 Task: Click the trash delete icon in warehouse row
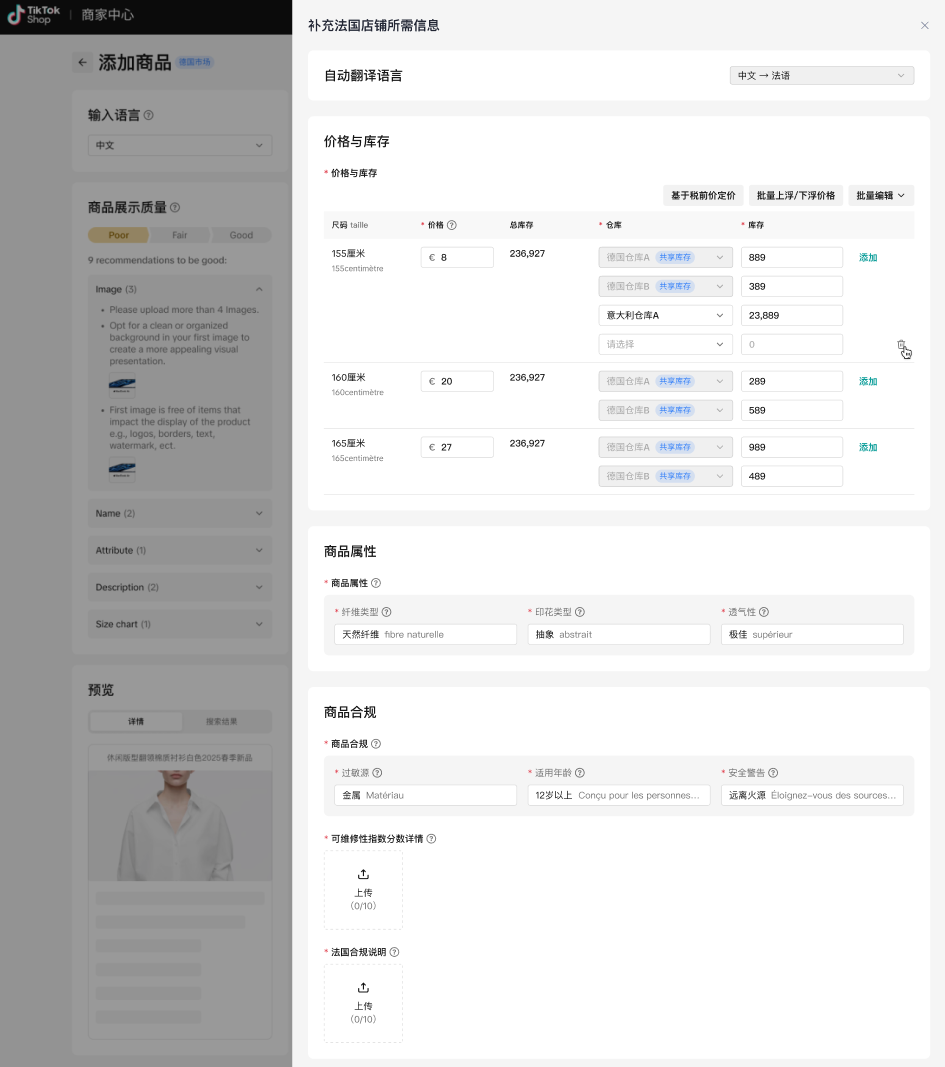[901, 345]
